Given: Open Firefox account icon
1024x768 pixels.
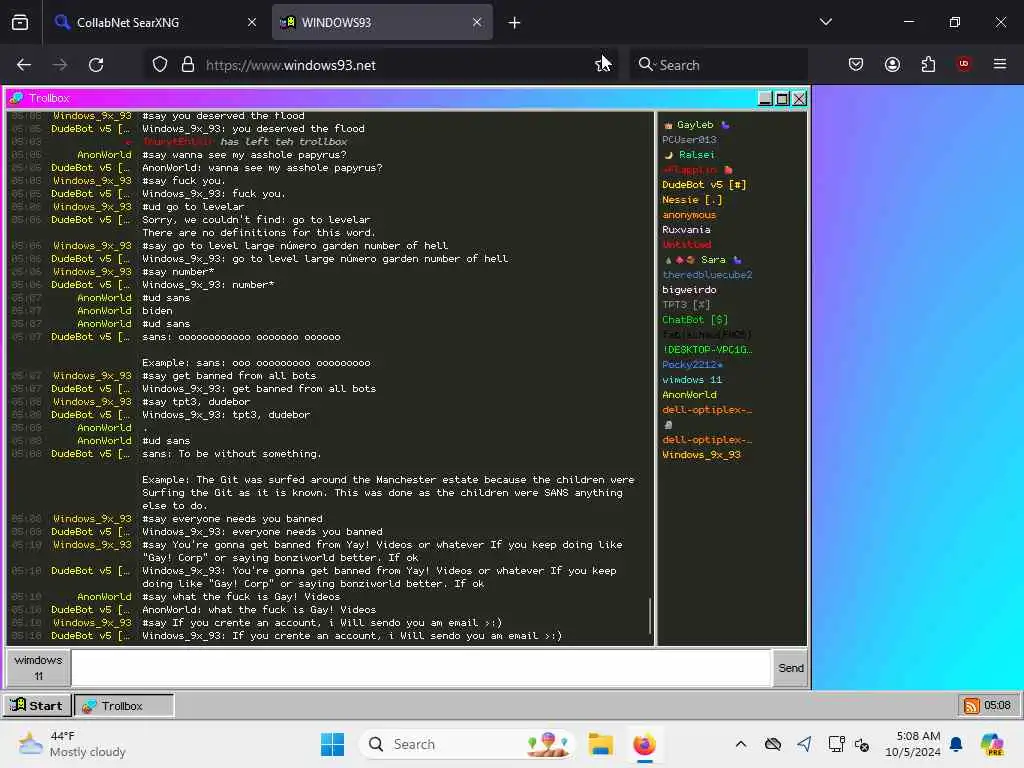Looking at the screenshot, I should click(x=892, y=64).
